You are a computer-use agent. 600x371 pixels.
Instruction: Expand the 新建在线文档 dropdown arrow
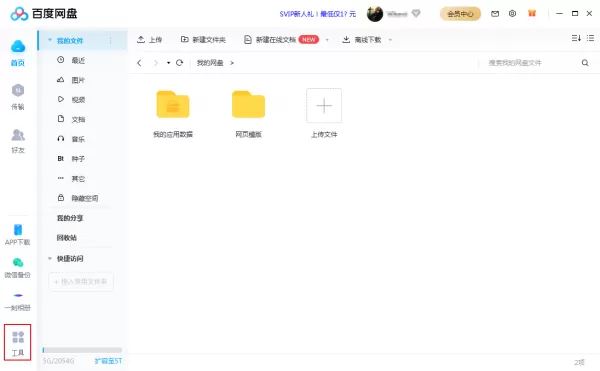pyautogui.click(x=327, y=40)
